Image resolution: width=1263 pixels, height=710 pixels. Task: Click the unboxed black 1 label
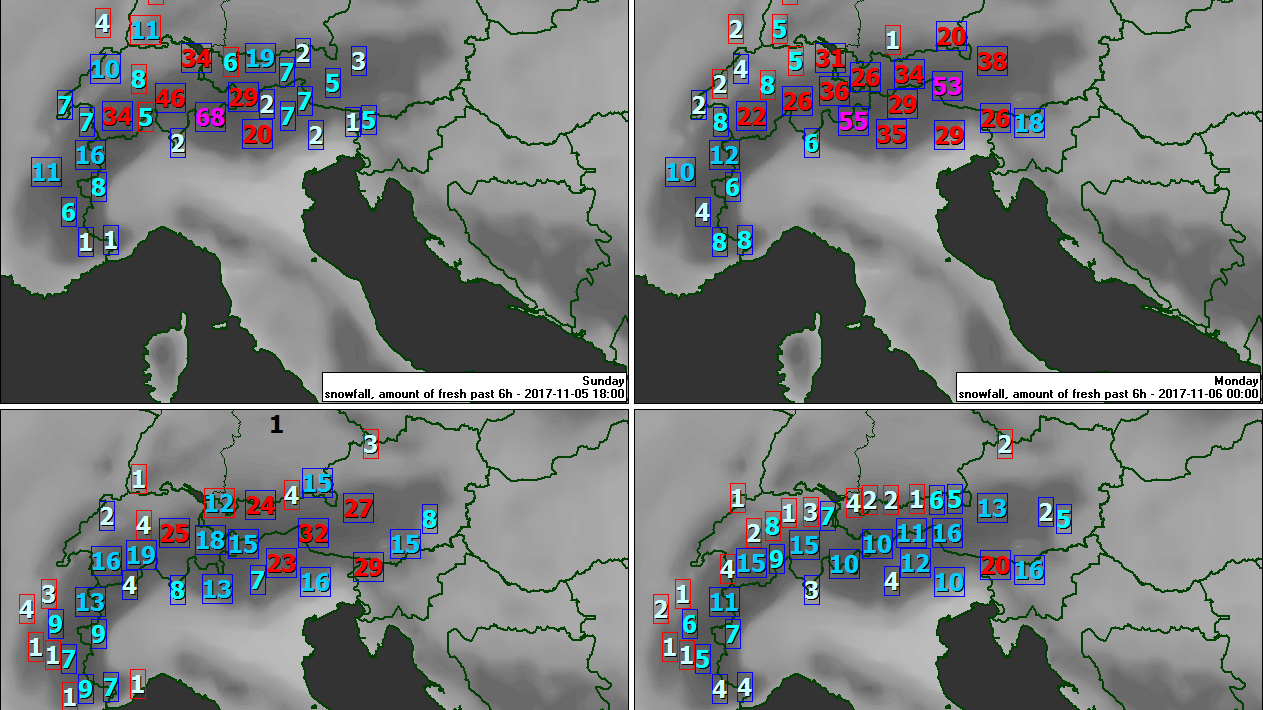277,425
